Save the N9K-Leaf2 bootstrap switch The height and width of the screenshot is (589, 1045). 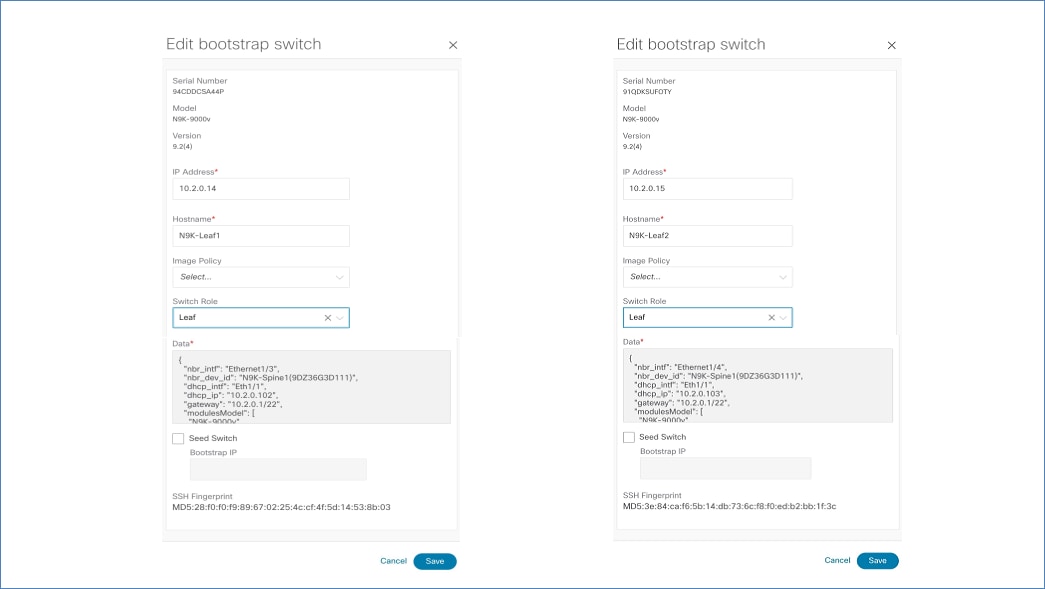[878, 561]
